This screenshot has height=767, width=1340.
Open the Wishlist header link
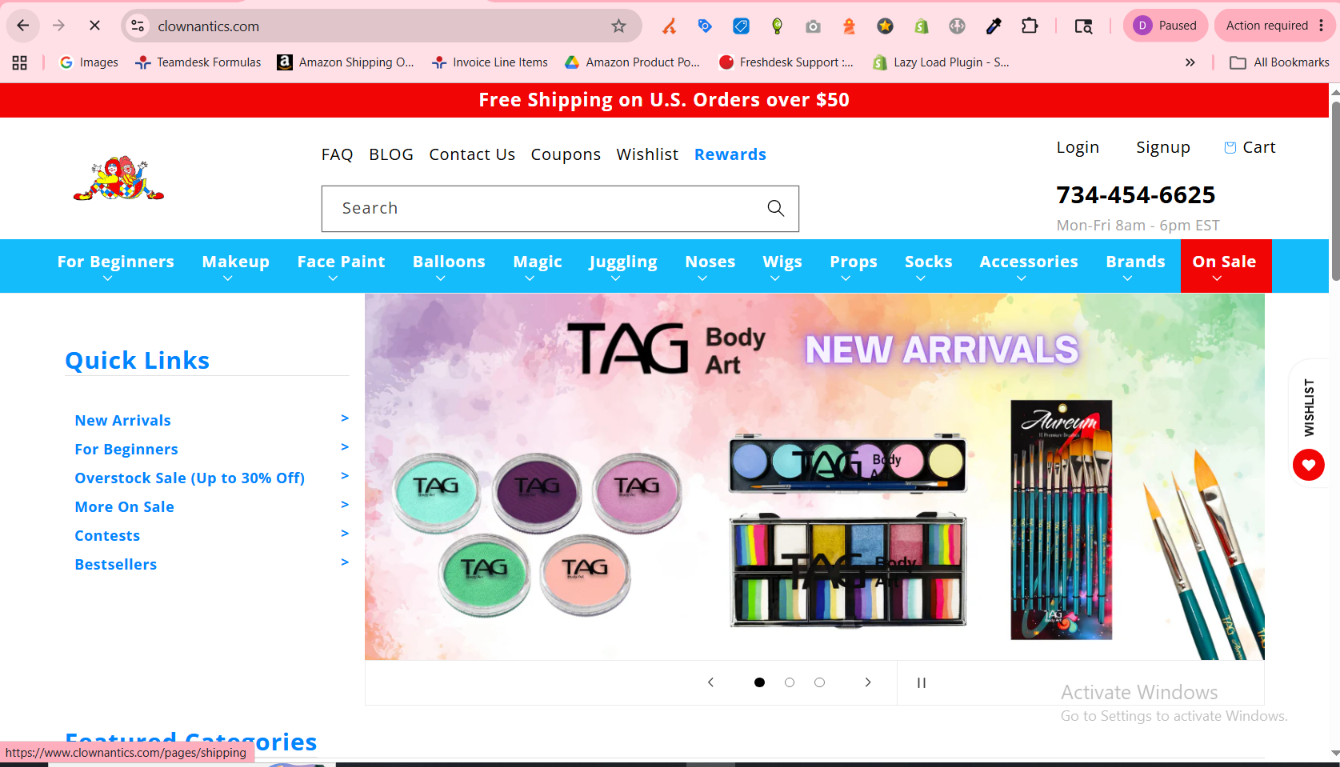pos(647,154)
